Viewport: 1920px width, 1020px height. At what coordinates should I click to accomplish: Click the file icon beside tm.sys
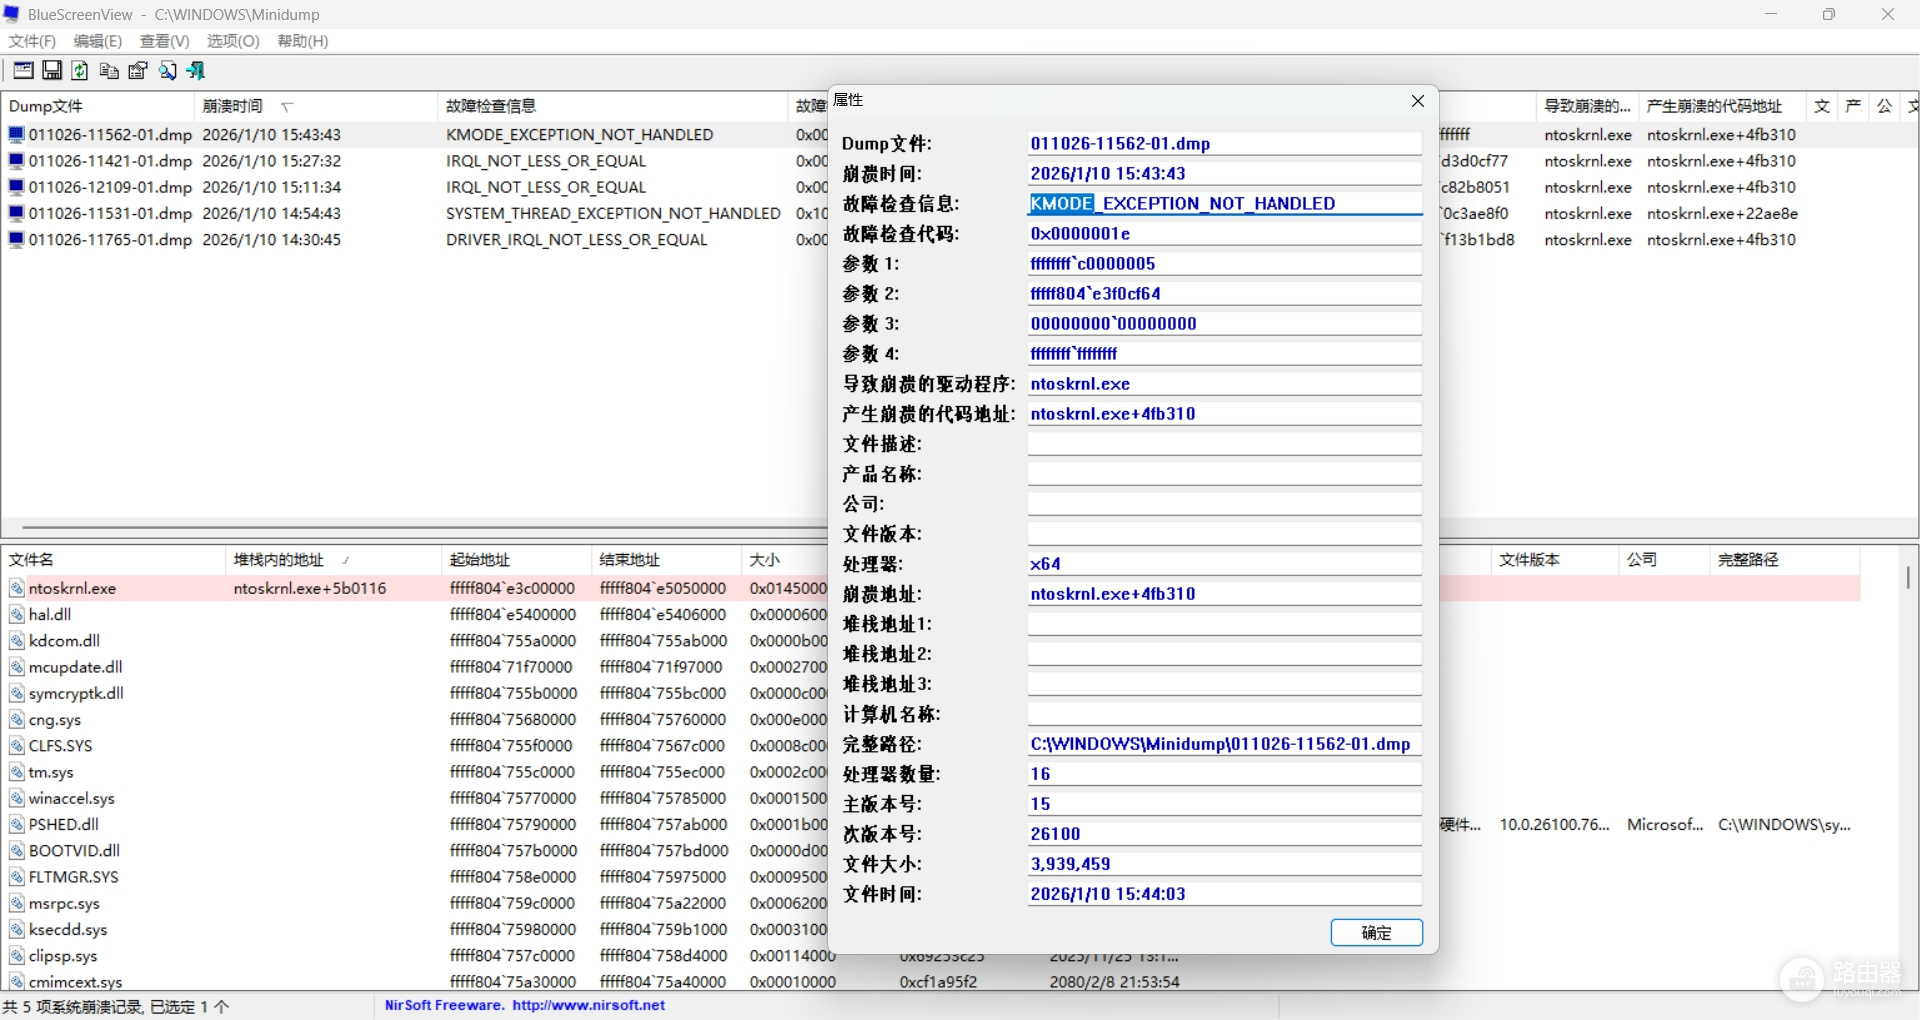point(17,772)
